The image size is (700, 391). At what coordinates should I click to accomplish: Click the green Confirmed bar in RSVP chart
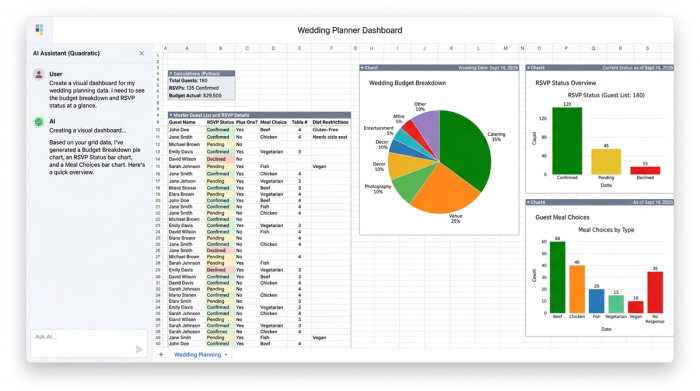tap(567, 141)
